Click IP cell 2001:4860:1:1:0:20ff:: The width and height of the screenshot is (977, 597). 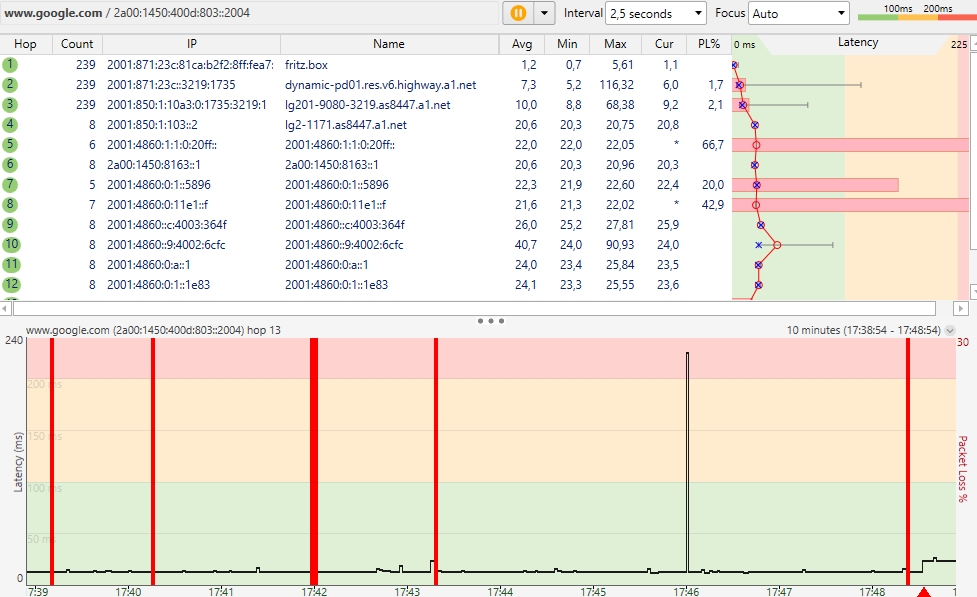(x=161, y=144)
